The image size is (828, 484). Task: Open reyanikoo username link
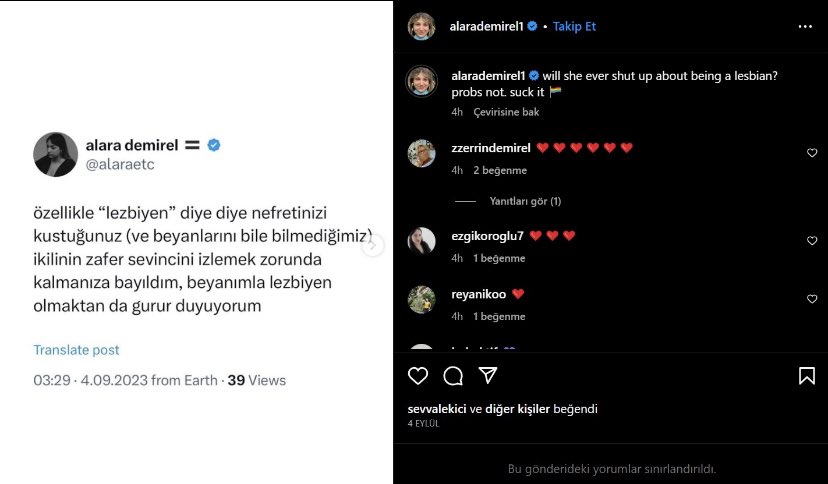tap(478, 294)
